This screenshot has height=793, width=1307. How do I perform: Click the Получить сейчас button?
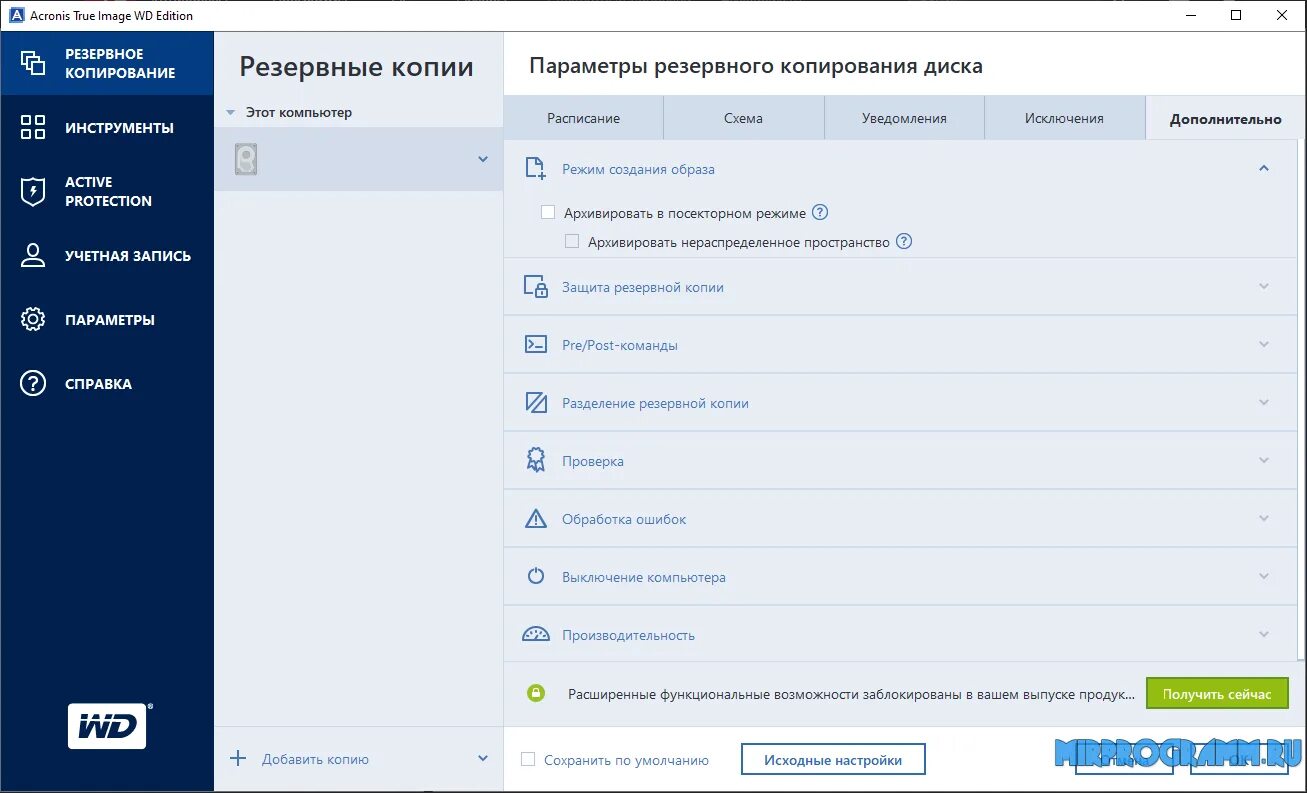(x=1217, y=693)
